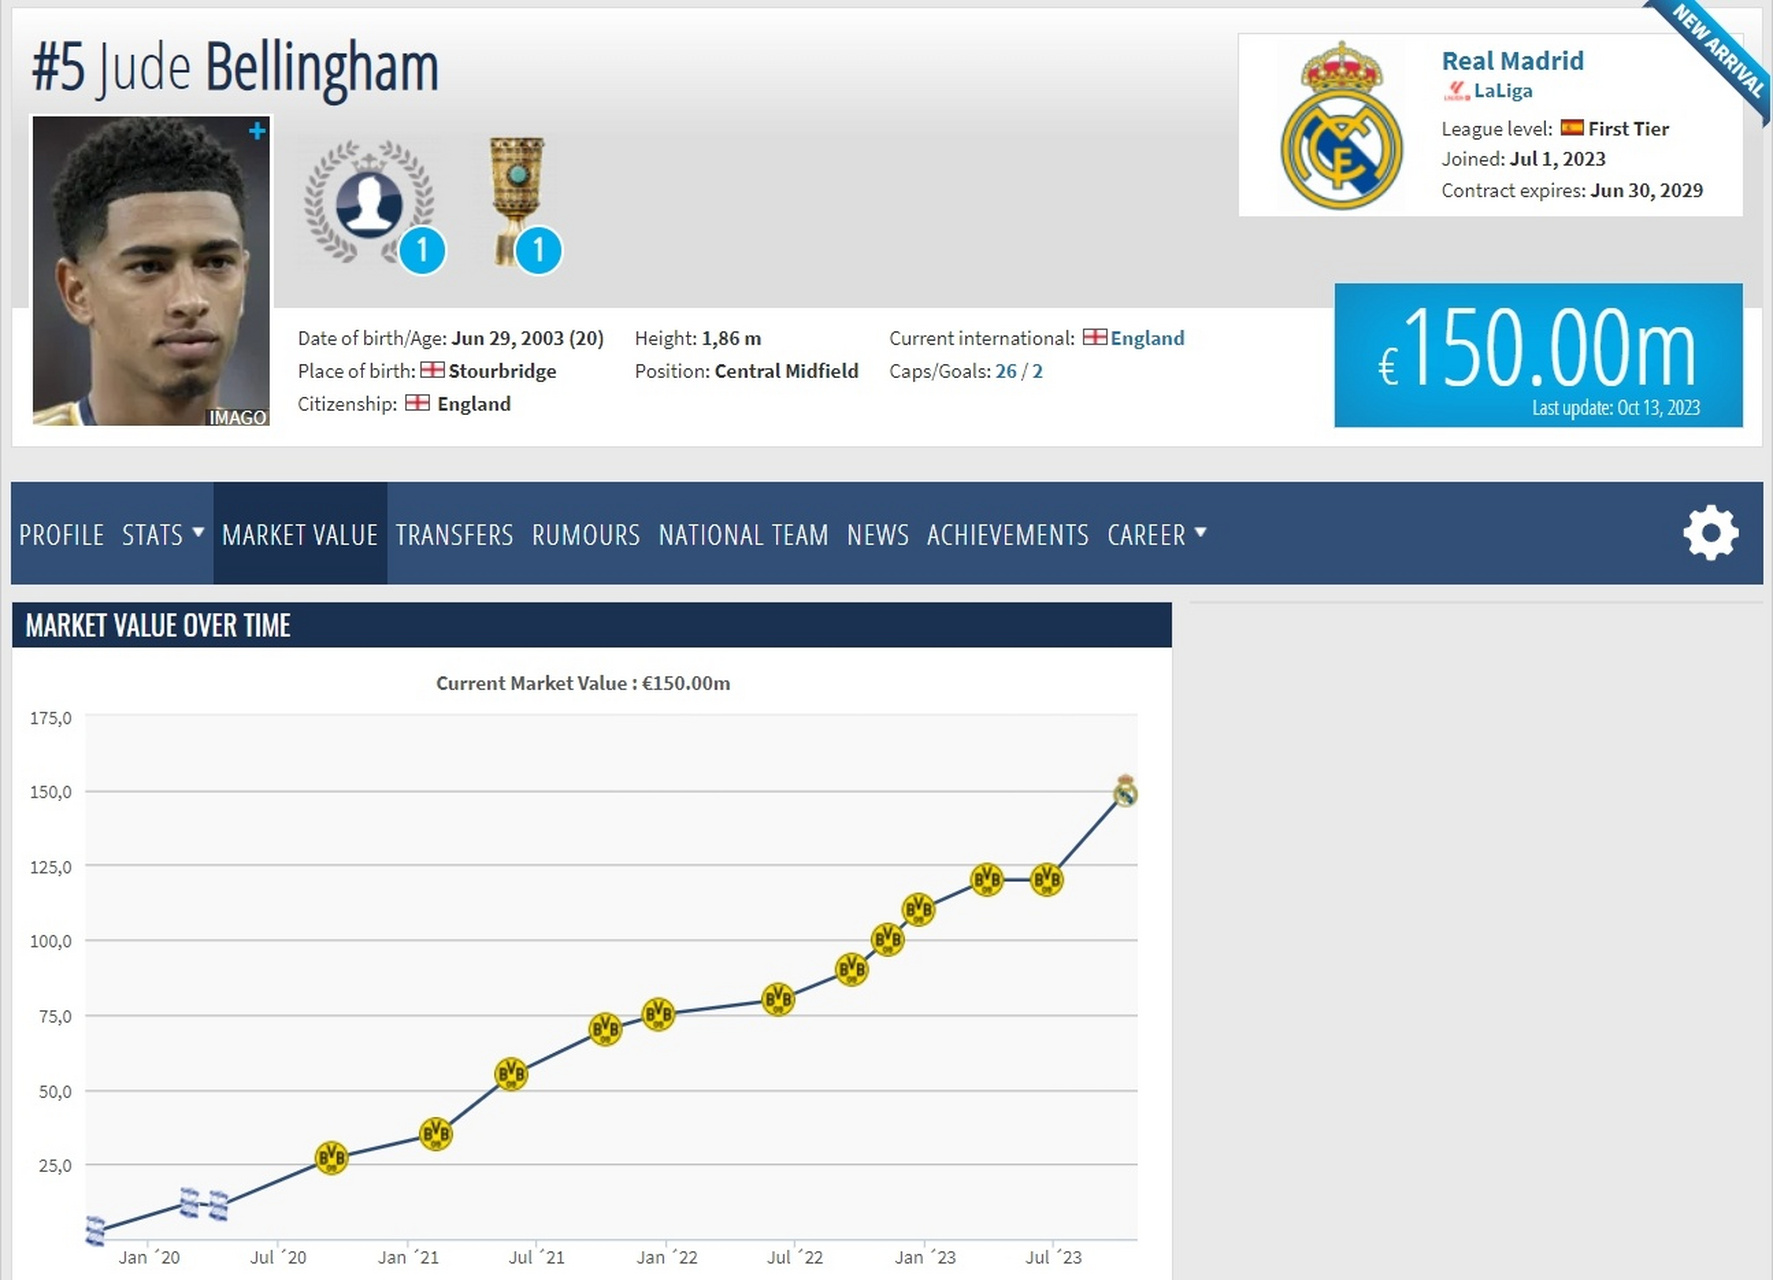This screenshot has width=1773, height=1280.
Task: Click the England flag beside Current international
Action: pyautogui.click(x=1094, y=338)
